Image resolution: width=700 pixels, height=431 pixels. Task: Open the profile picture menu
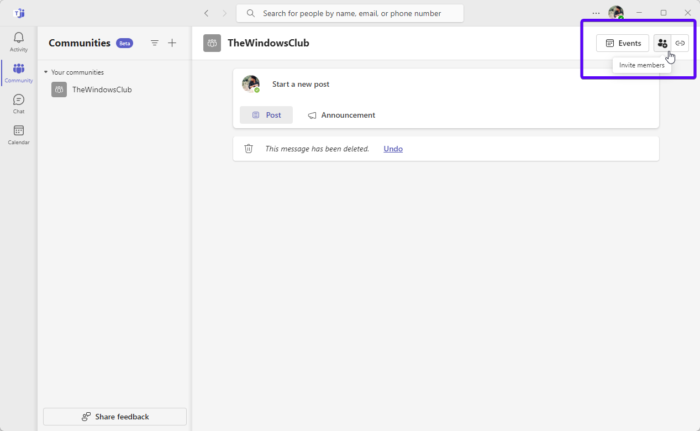pos(615,13)
